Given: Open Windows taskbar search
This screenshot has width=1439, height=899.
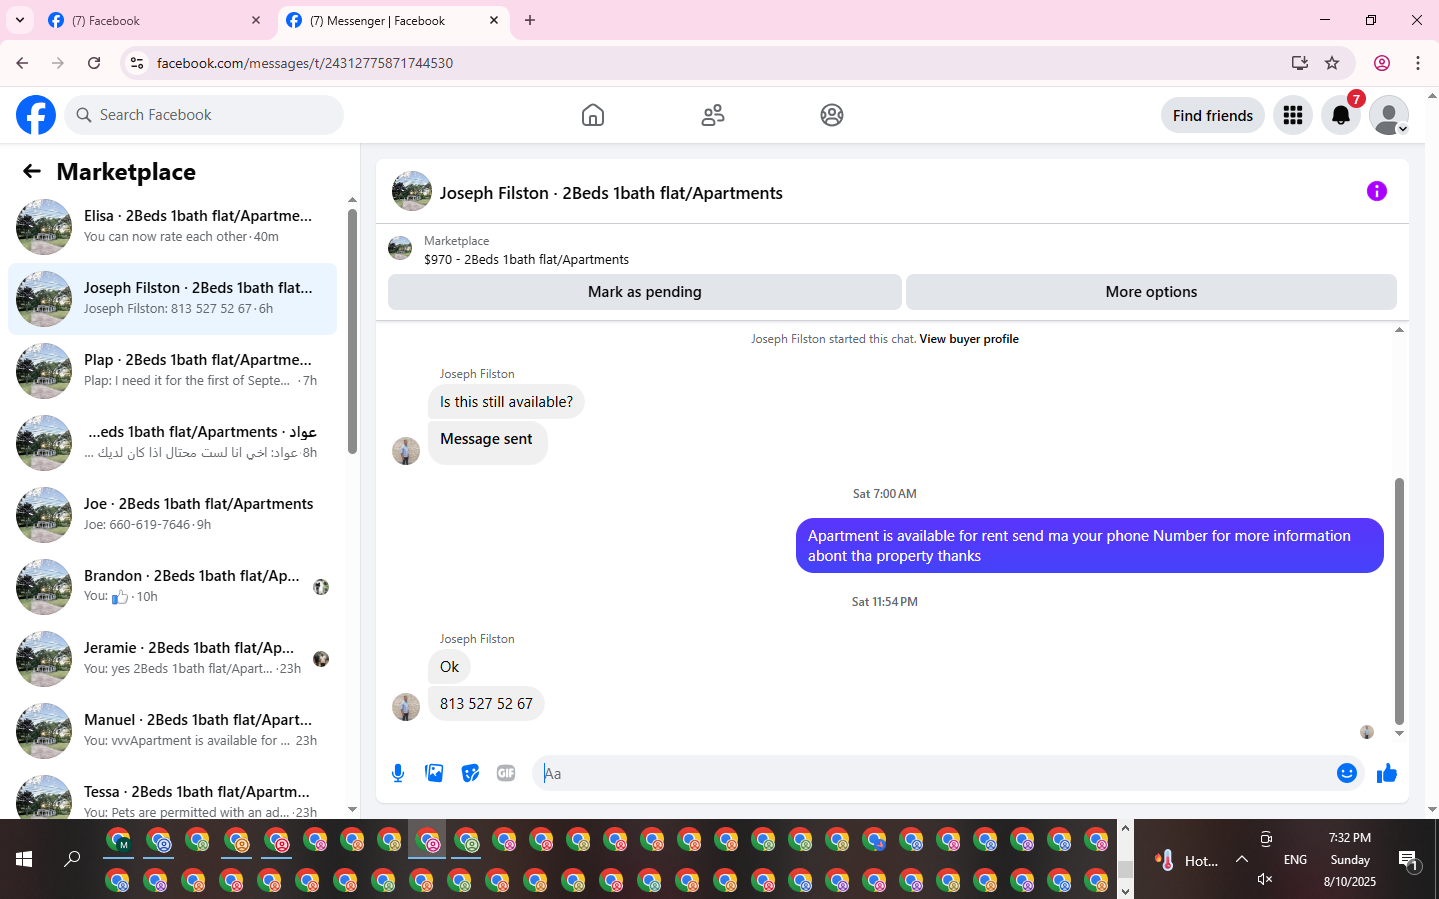Looking at the screenshot, I should pyautogui.click(x=72, y=859).
